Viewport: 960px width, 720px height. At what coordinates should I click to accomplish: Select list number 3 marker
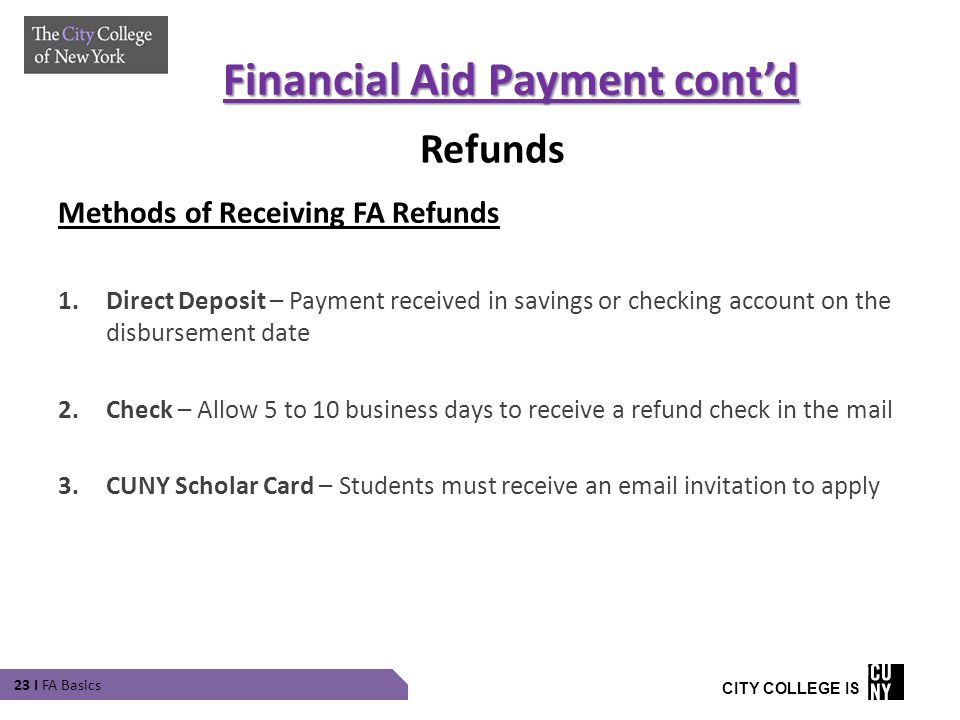[69, 486]
